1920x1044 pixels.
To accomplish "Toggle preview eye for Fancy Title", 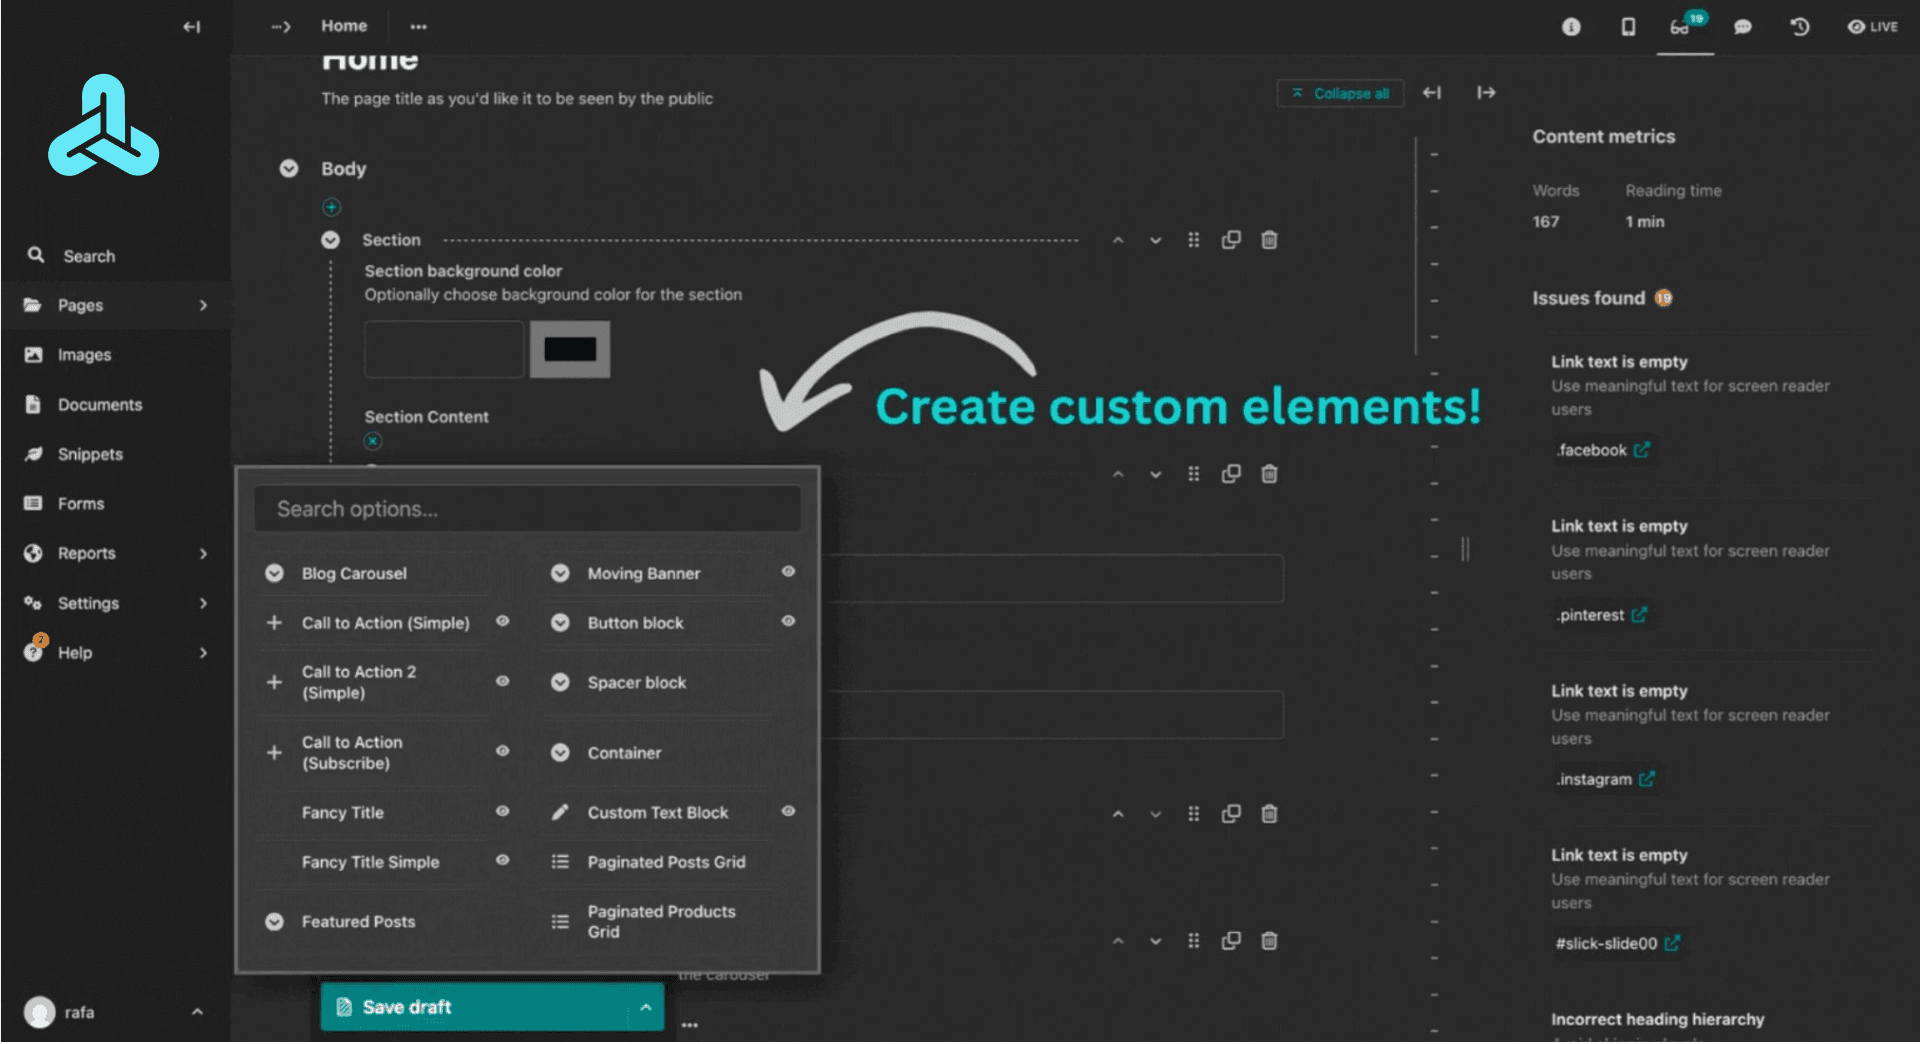I will (502, 811).
